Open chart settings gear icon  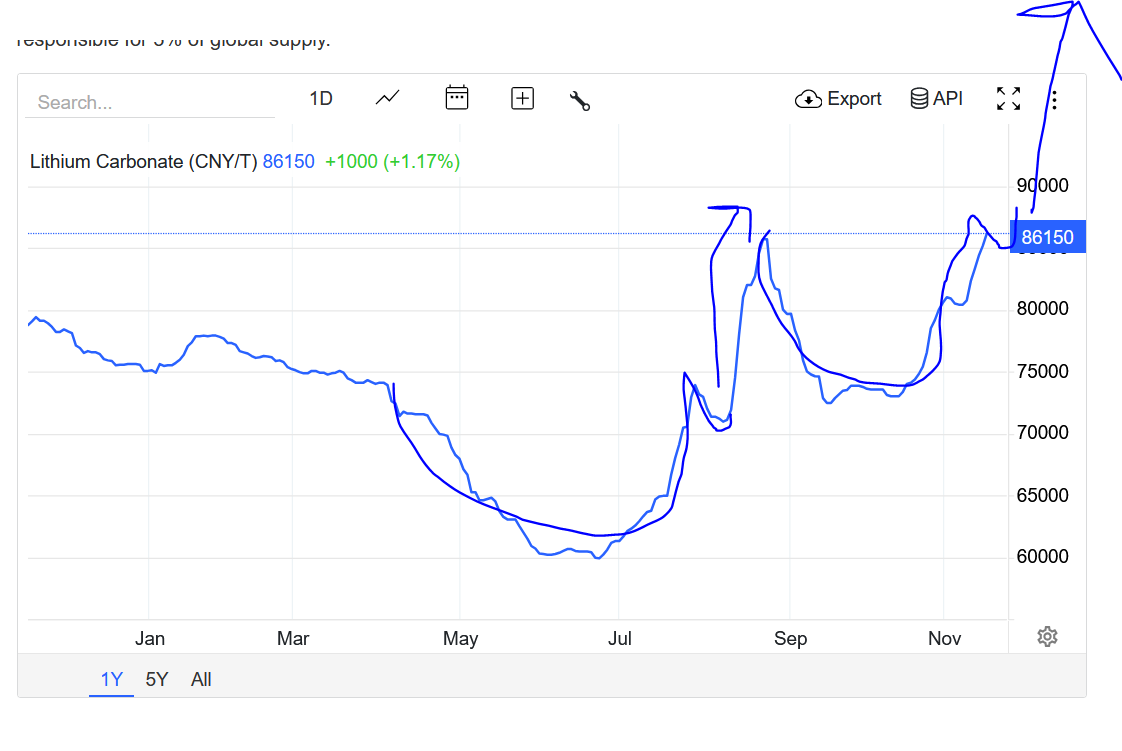(1048, 637)
